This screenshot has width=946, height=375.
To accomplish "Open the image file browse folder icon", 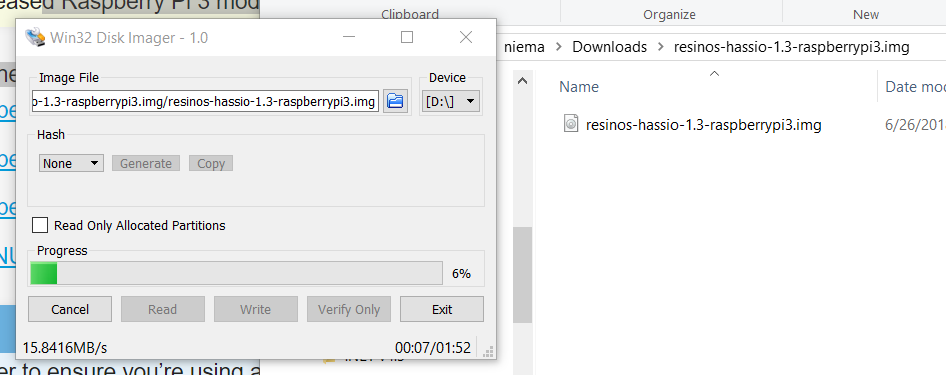I will click(396, 101).
